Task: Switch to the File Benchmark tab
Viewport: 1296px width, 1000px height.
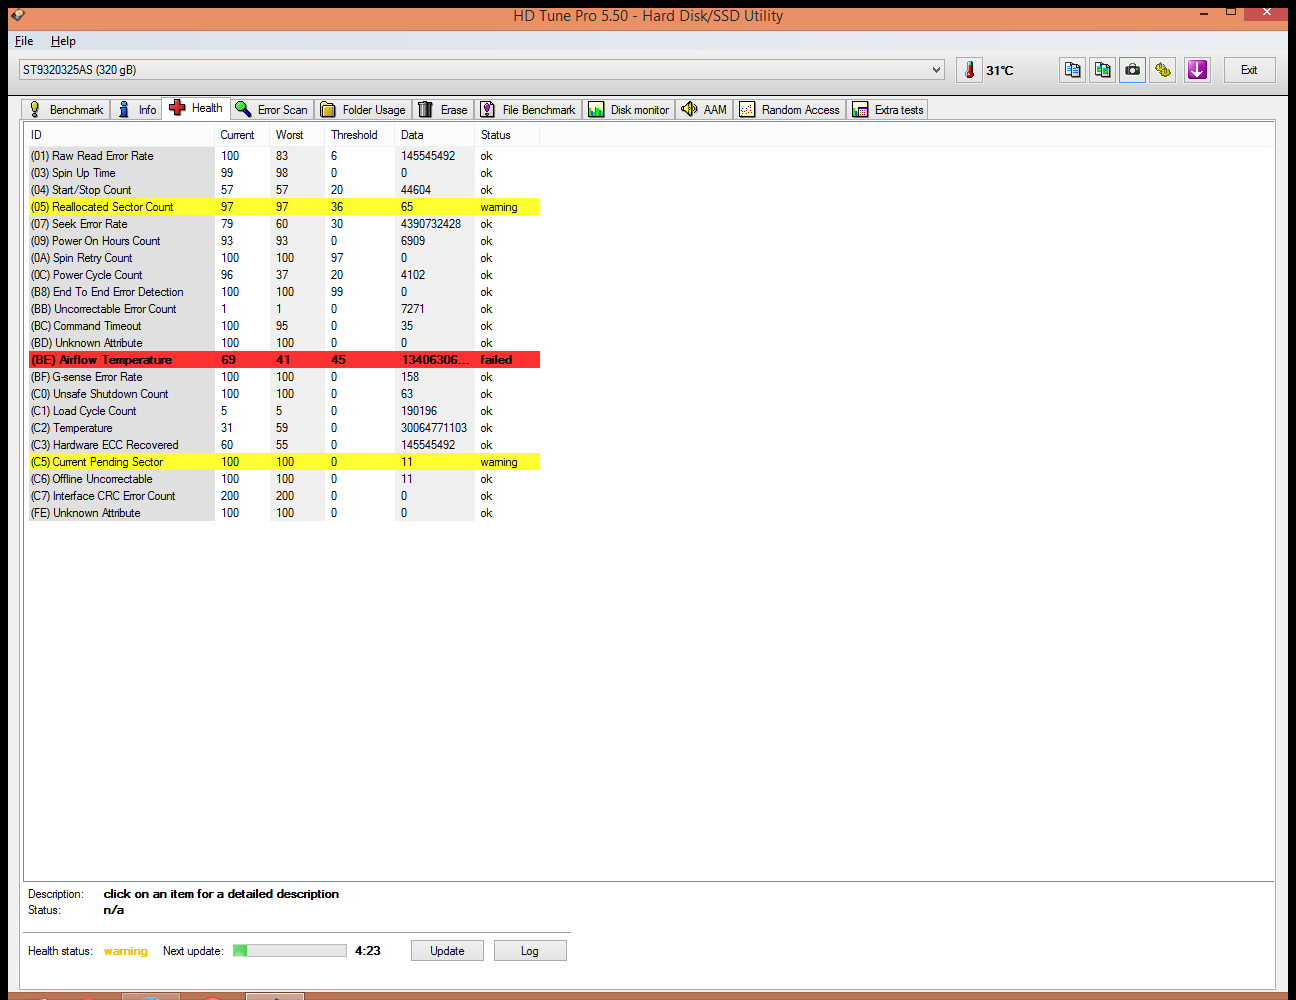Action: click(x=528, y=110)
